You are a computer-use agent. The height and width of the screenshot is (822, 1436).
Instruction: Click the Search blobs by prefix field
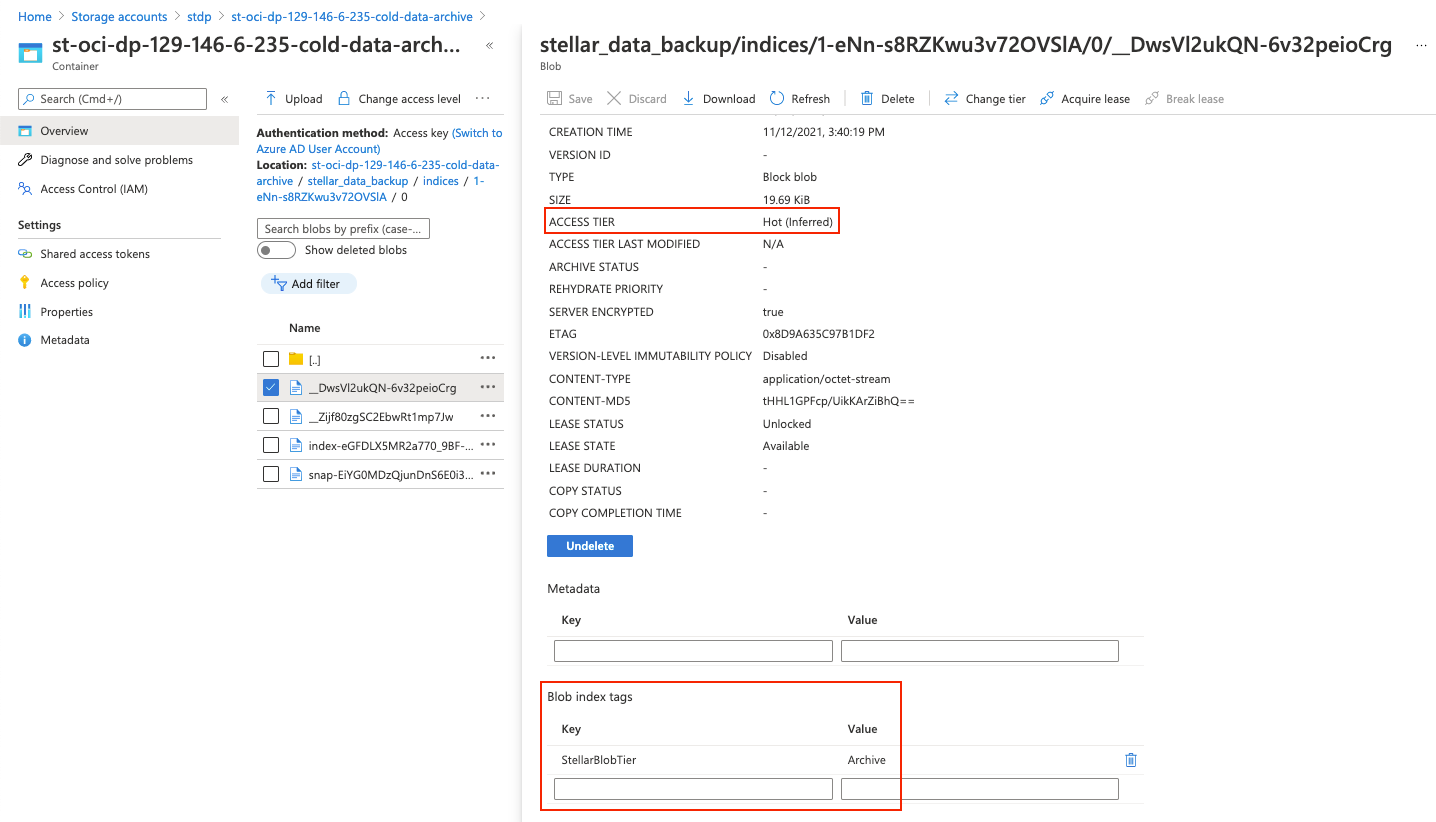point(343,229)
